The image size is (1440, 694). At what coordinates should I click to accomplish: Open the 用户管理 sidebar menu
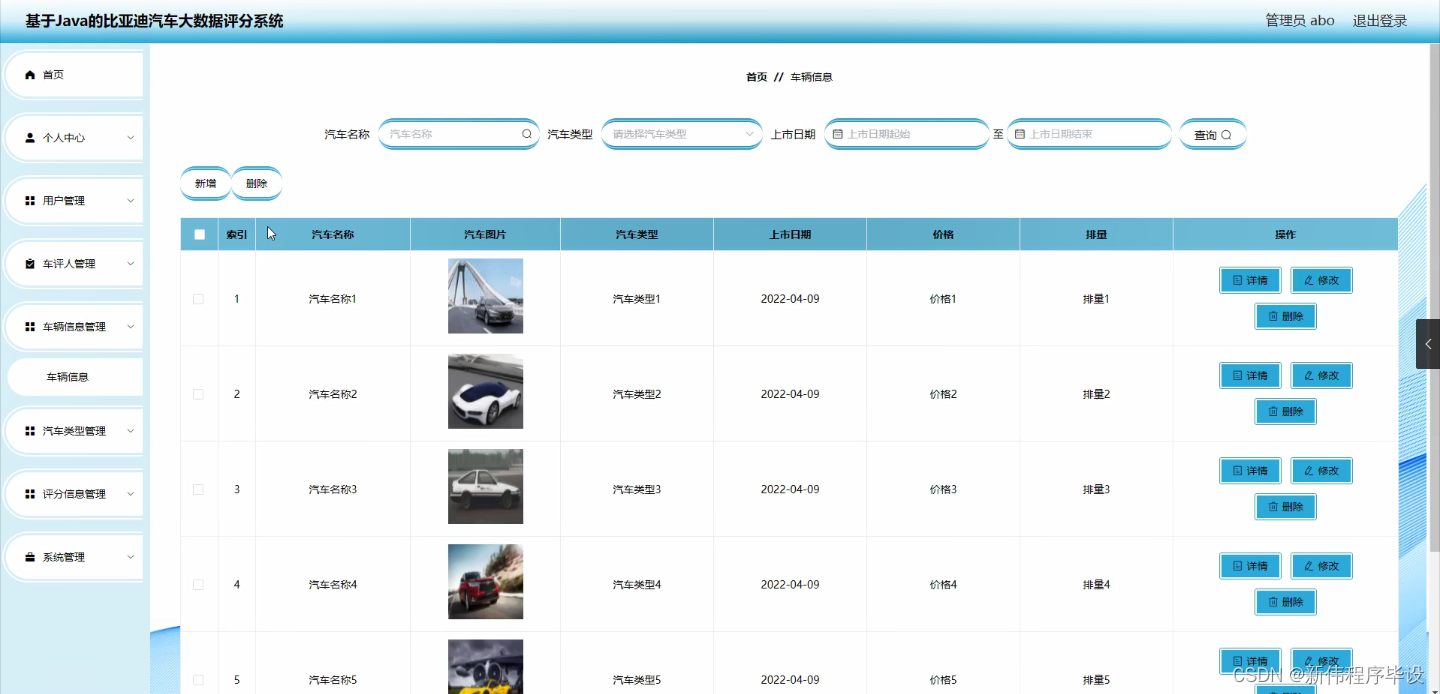[74, 201]
